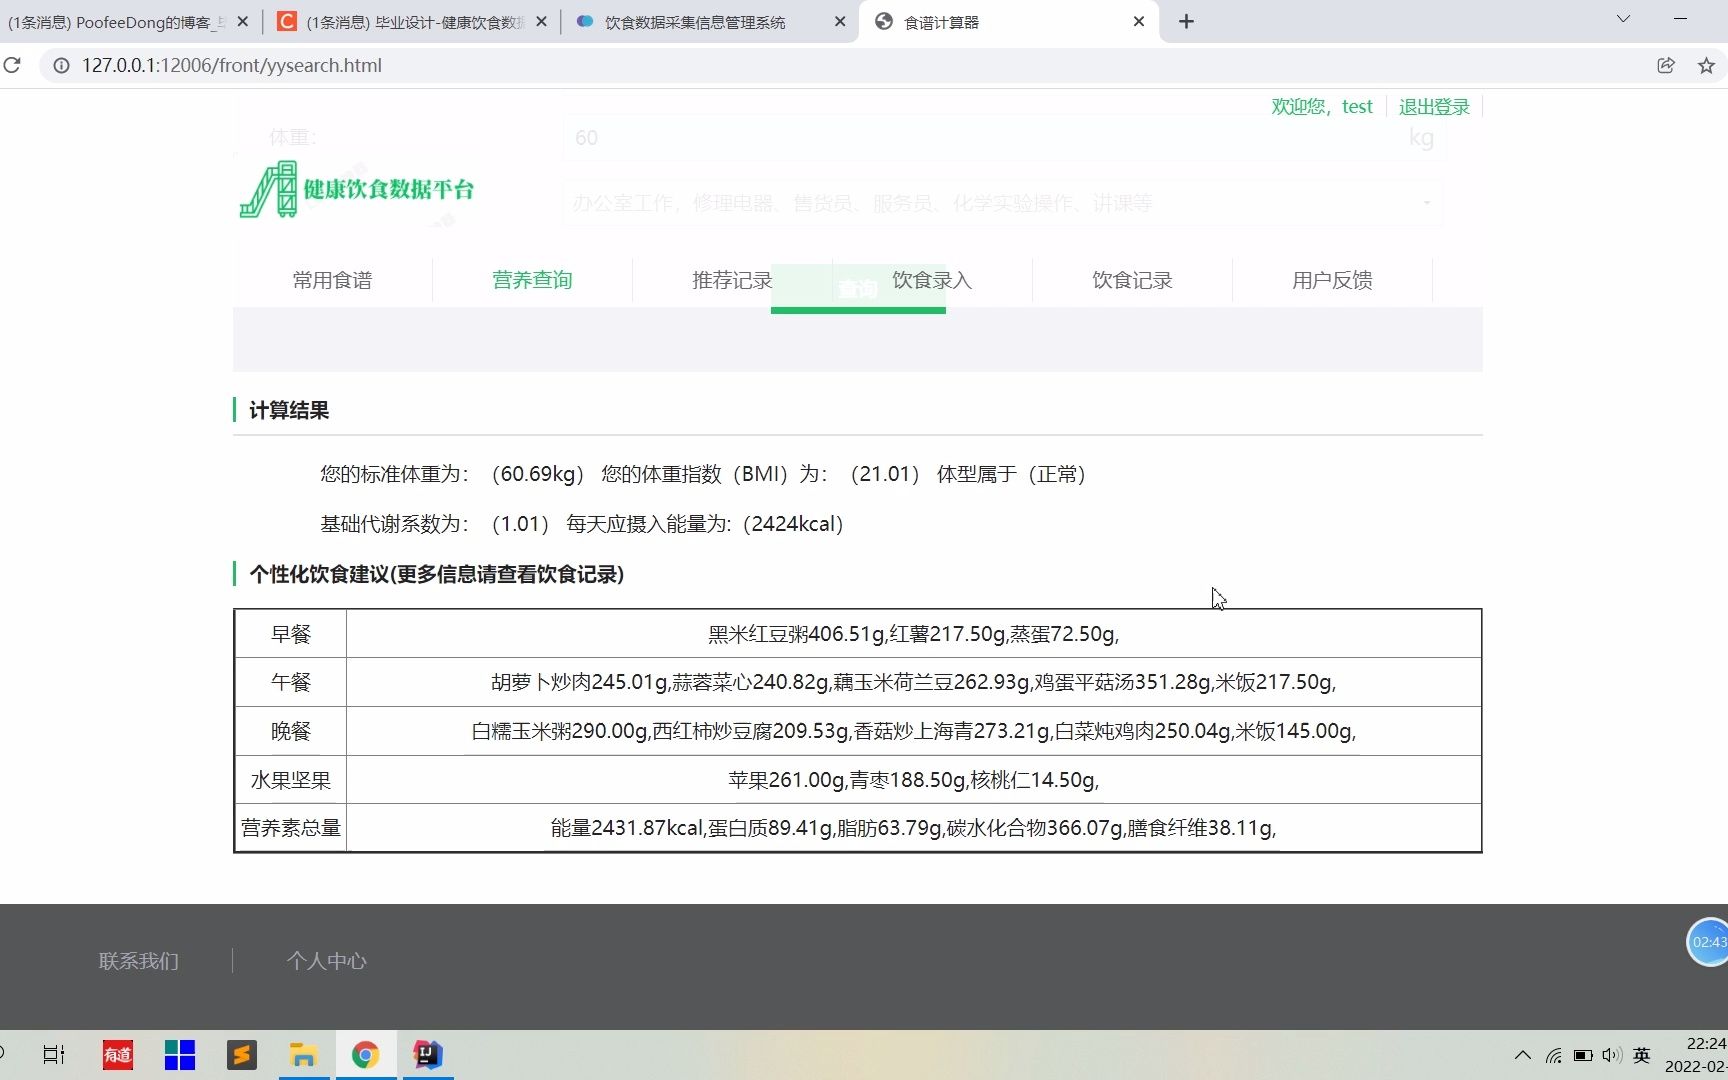Open a new browser tab
1728x1080 pixels.
point(1187,21)
